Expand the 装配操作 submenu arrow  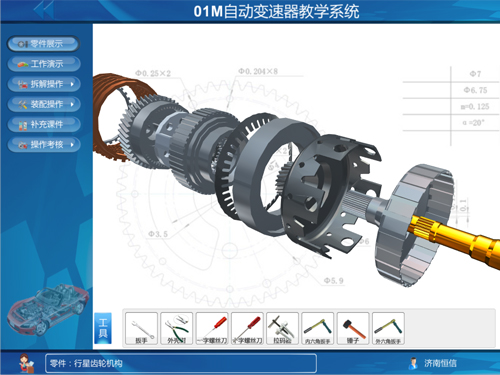(72, 104)
